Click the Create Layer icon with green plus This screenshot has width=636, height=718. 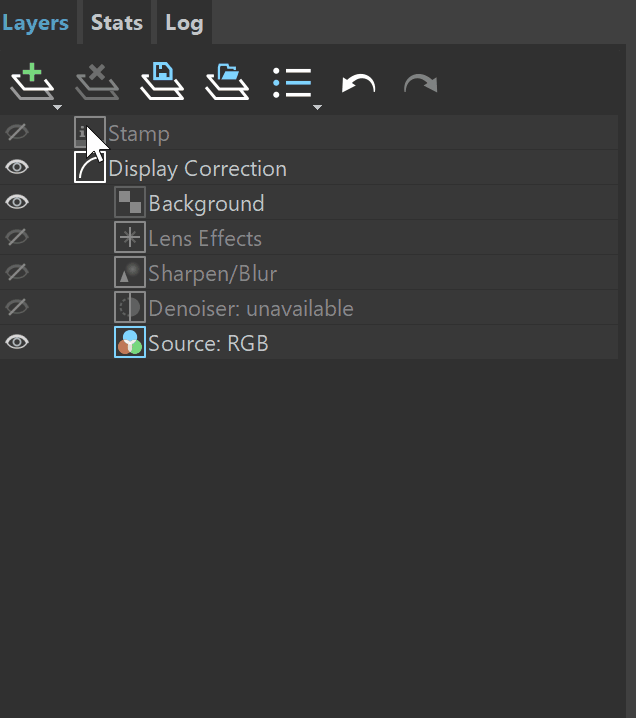32,82
